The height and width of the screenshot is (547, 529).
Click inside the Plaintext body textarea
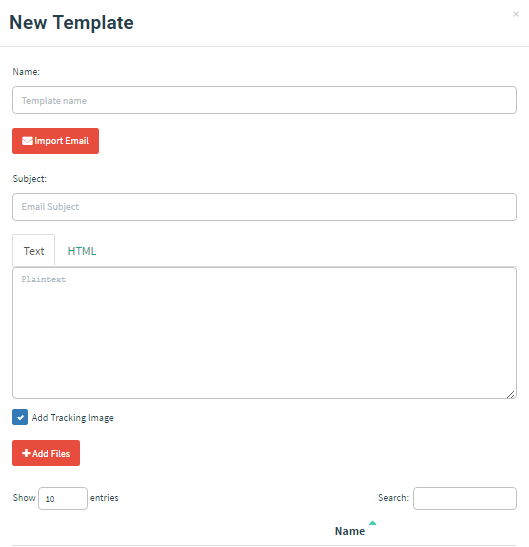click(264, 333)
